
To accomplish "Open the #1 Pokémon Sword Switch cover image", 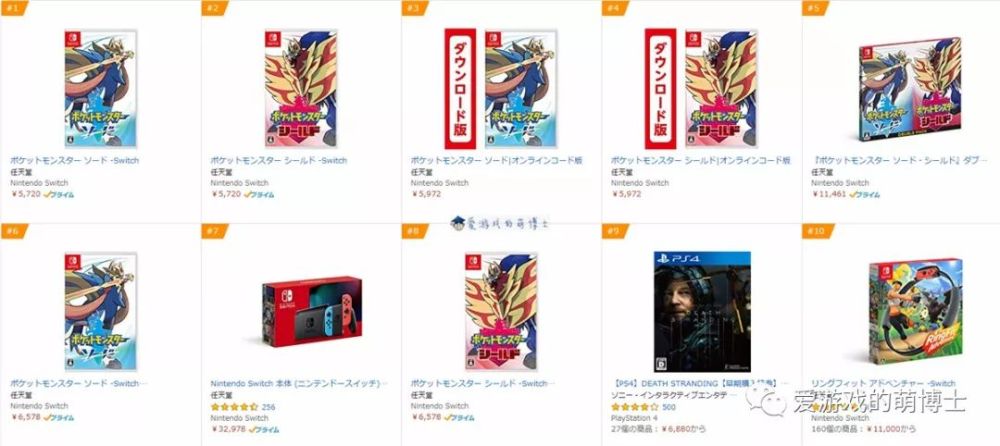I will [x=101, y=89].
